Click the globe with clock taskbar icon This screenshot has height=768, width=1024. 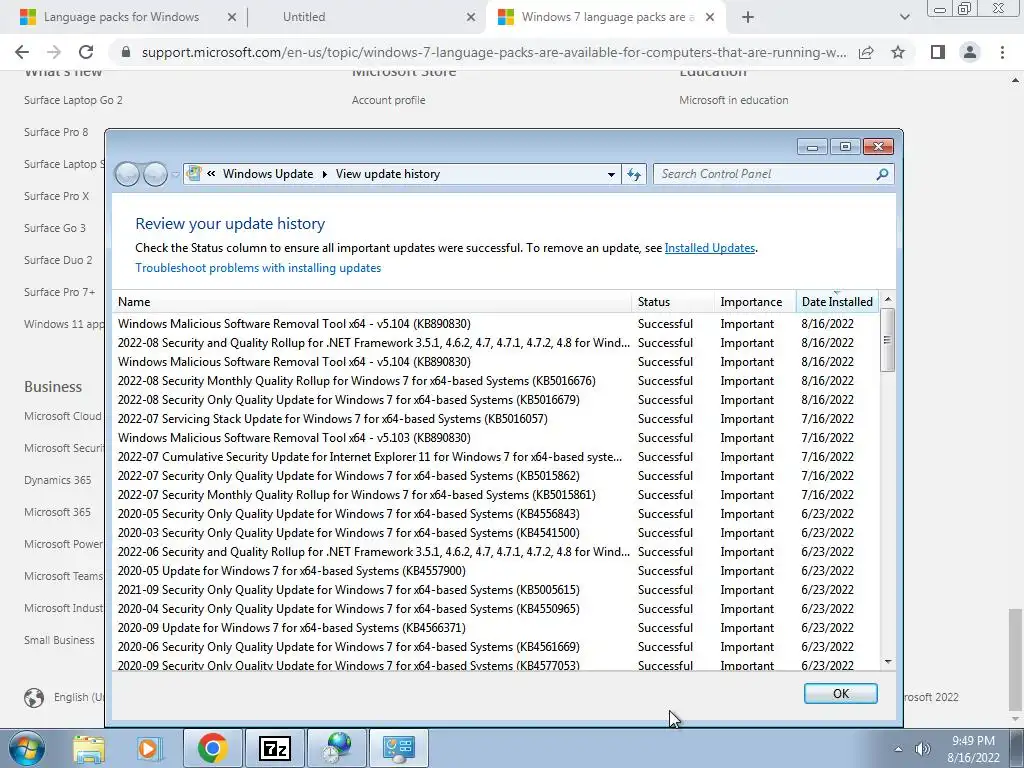337,749
